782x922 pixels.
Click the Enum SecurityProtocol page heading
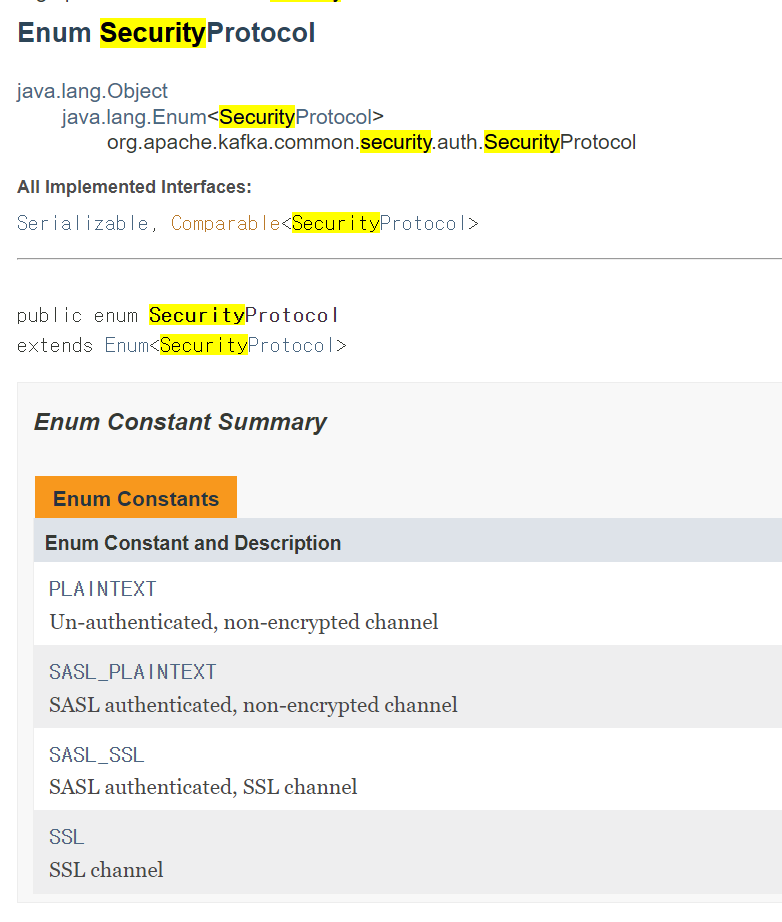[166, 32]
